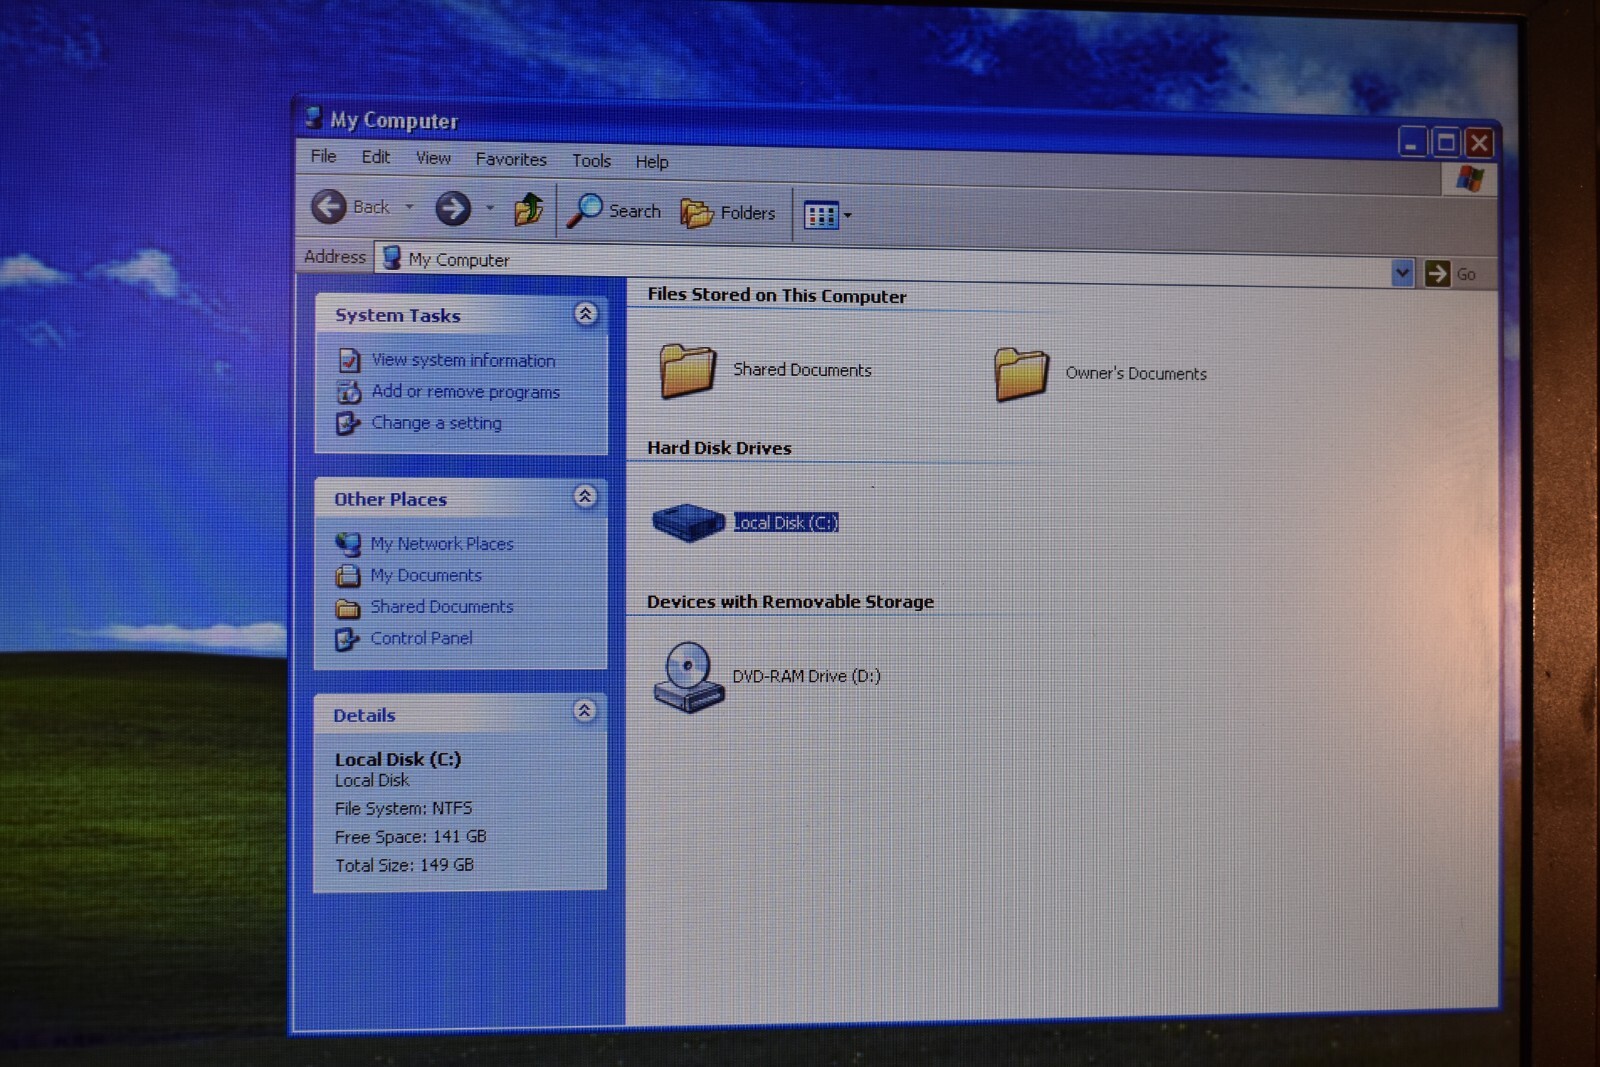This screenshot has width=1600, height=1067.
Task: Collapse the System Tasks panel
Action: pyautogui.click(x=586, y=314)
